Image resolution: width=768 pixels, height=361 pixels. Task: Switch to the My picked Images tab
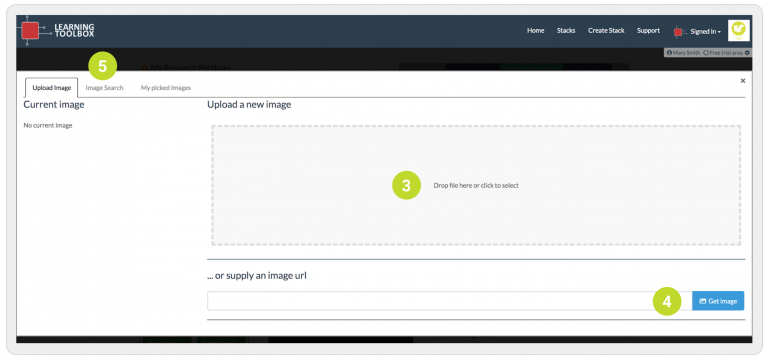[x=166, y=88]
